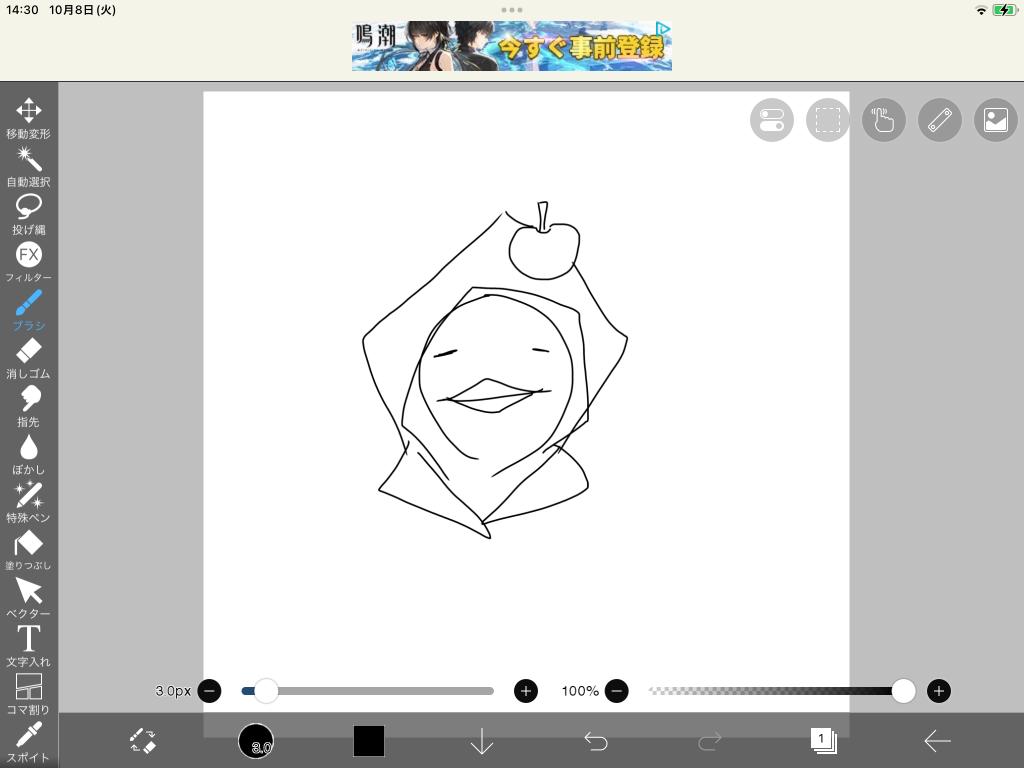The width and height of the screenshot is (1024, 768).
Task: Click the undo arrow button
Action: [x=596, y=741]
